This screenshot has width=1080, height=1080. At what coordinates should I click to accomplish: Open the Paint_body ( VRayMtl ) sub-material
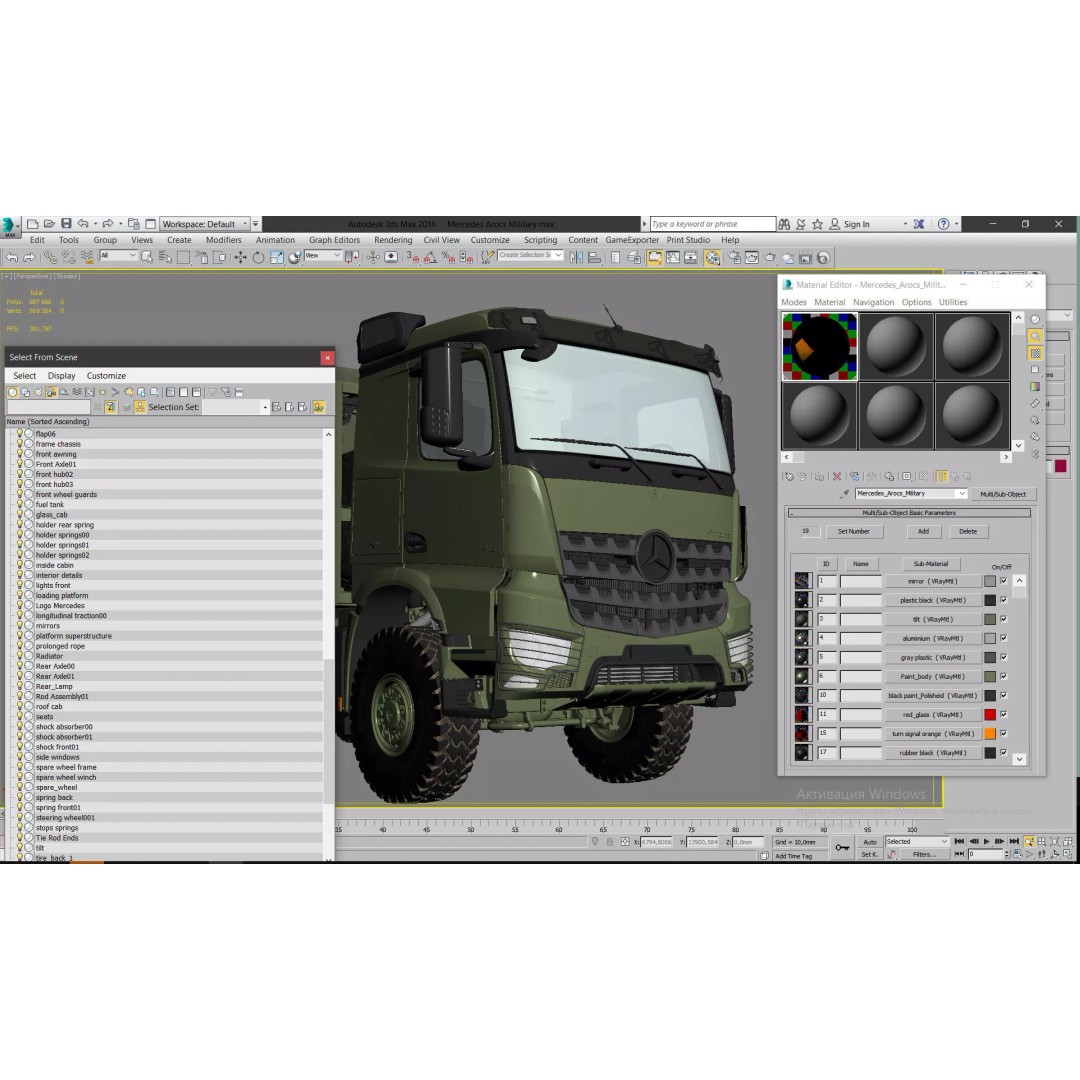(933, 676)
